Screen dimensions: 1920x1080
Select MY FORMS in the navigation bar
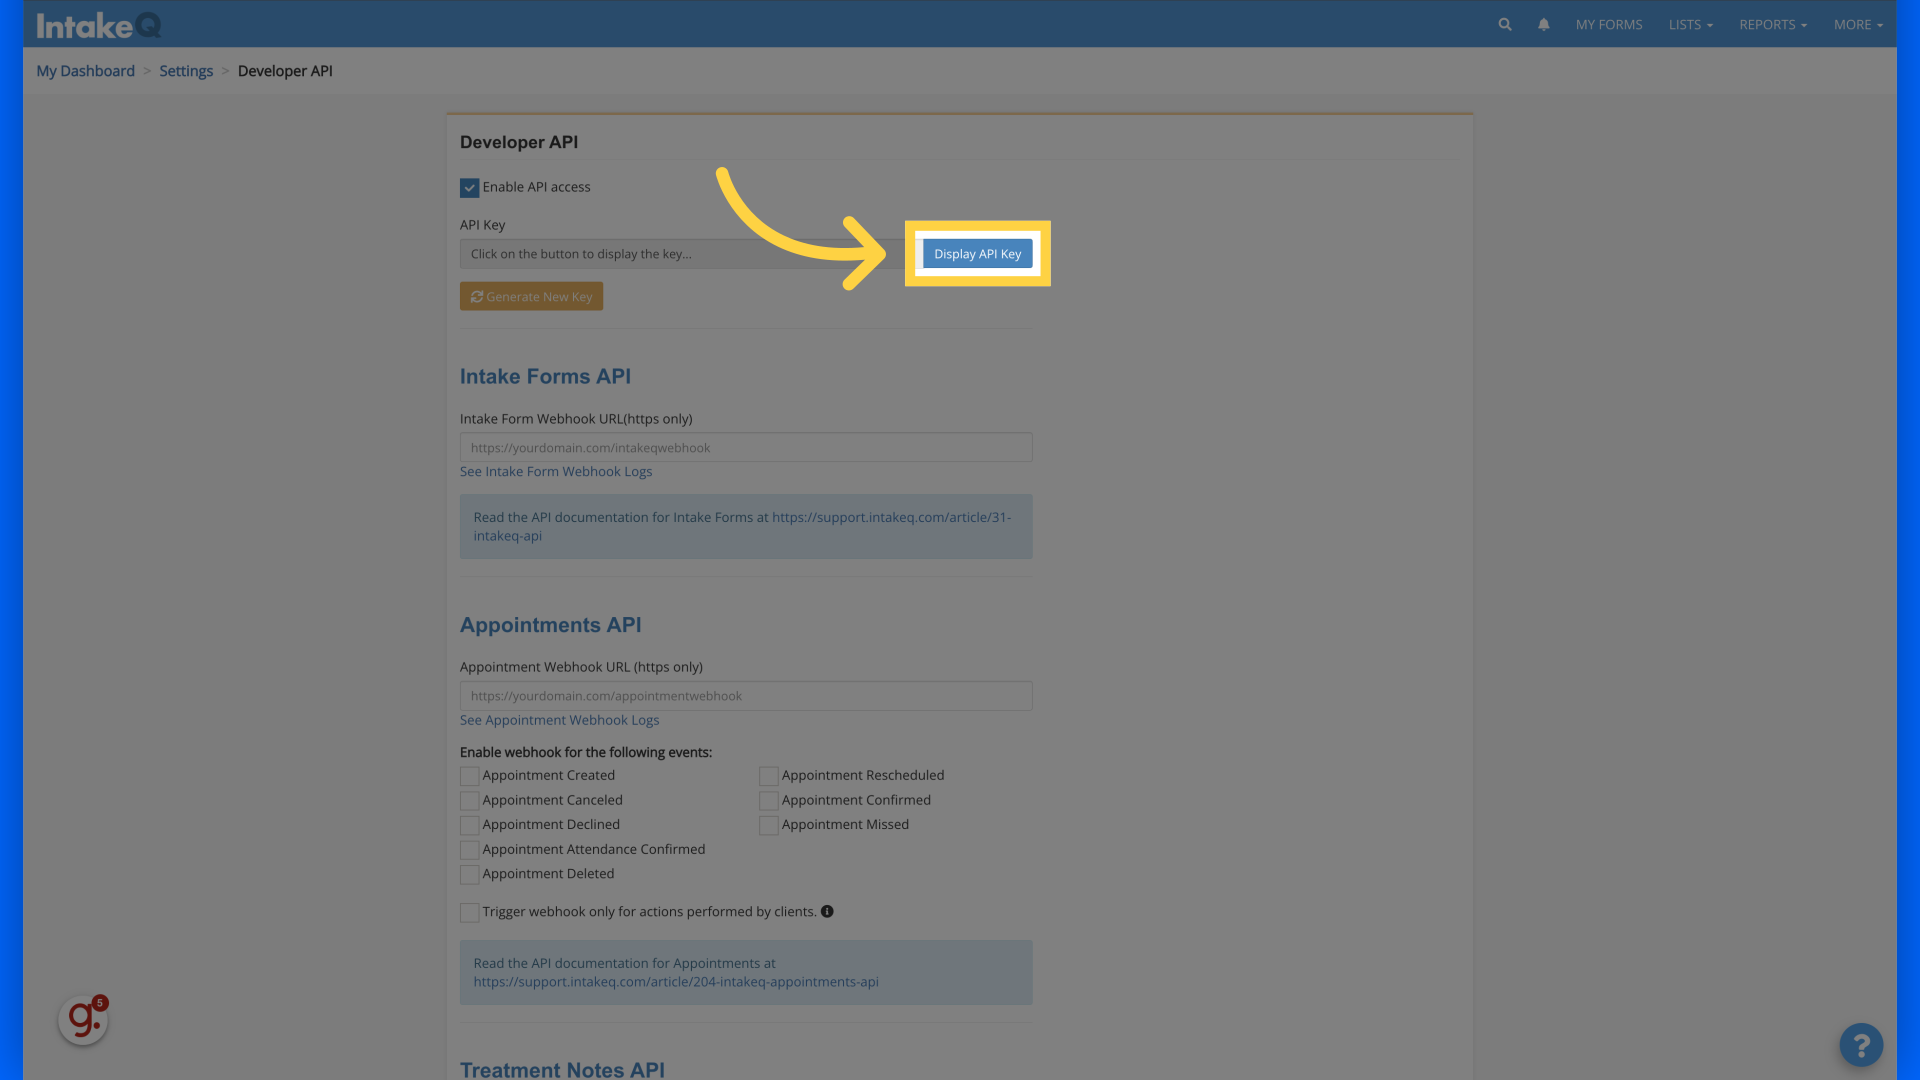(x=1608, y=24)
